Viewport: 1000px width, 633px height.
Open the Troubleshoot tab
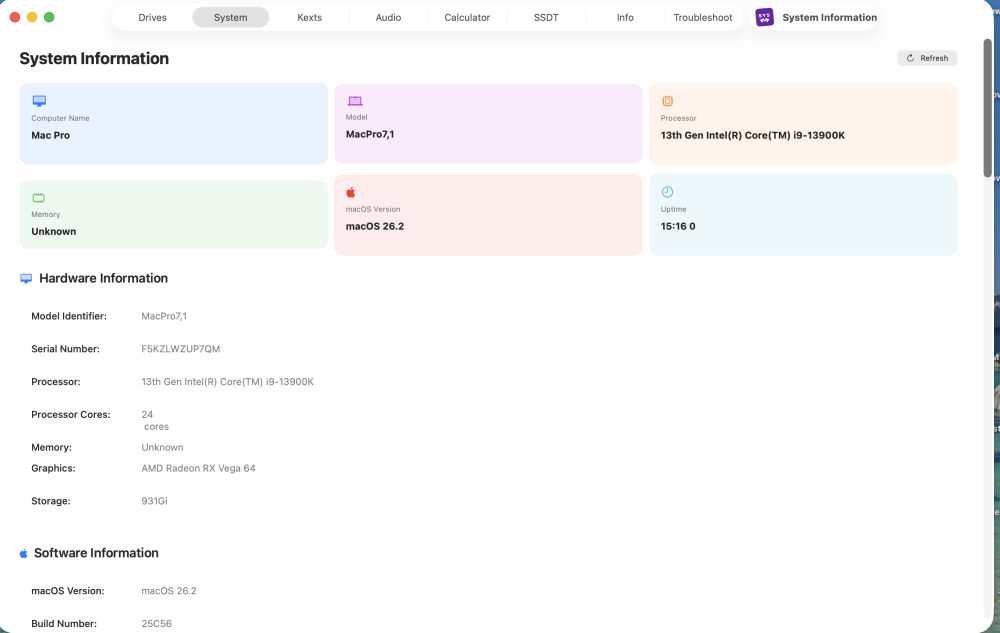pyautogui.click(x=703, y=17)
